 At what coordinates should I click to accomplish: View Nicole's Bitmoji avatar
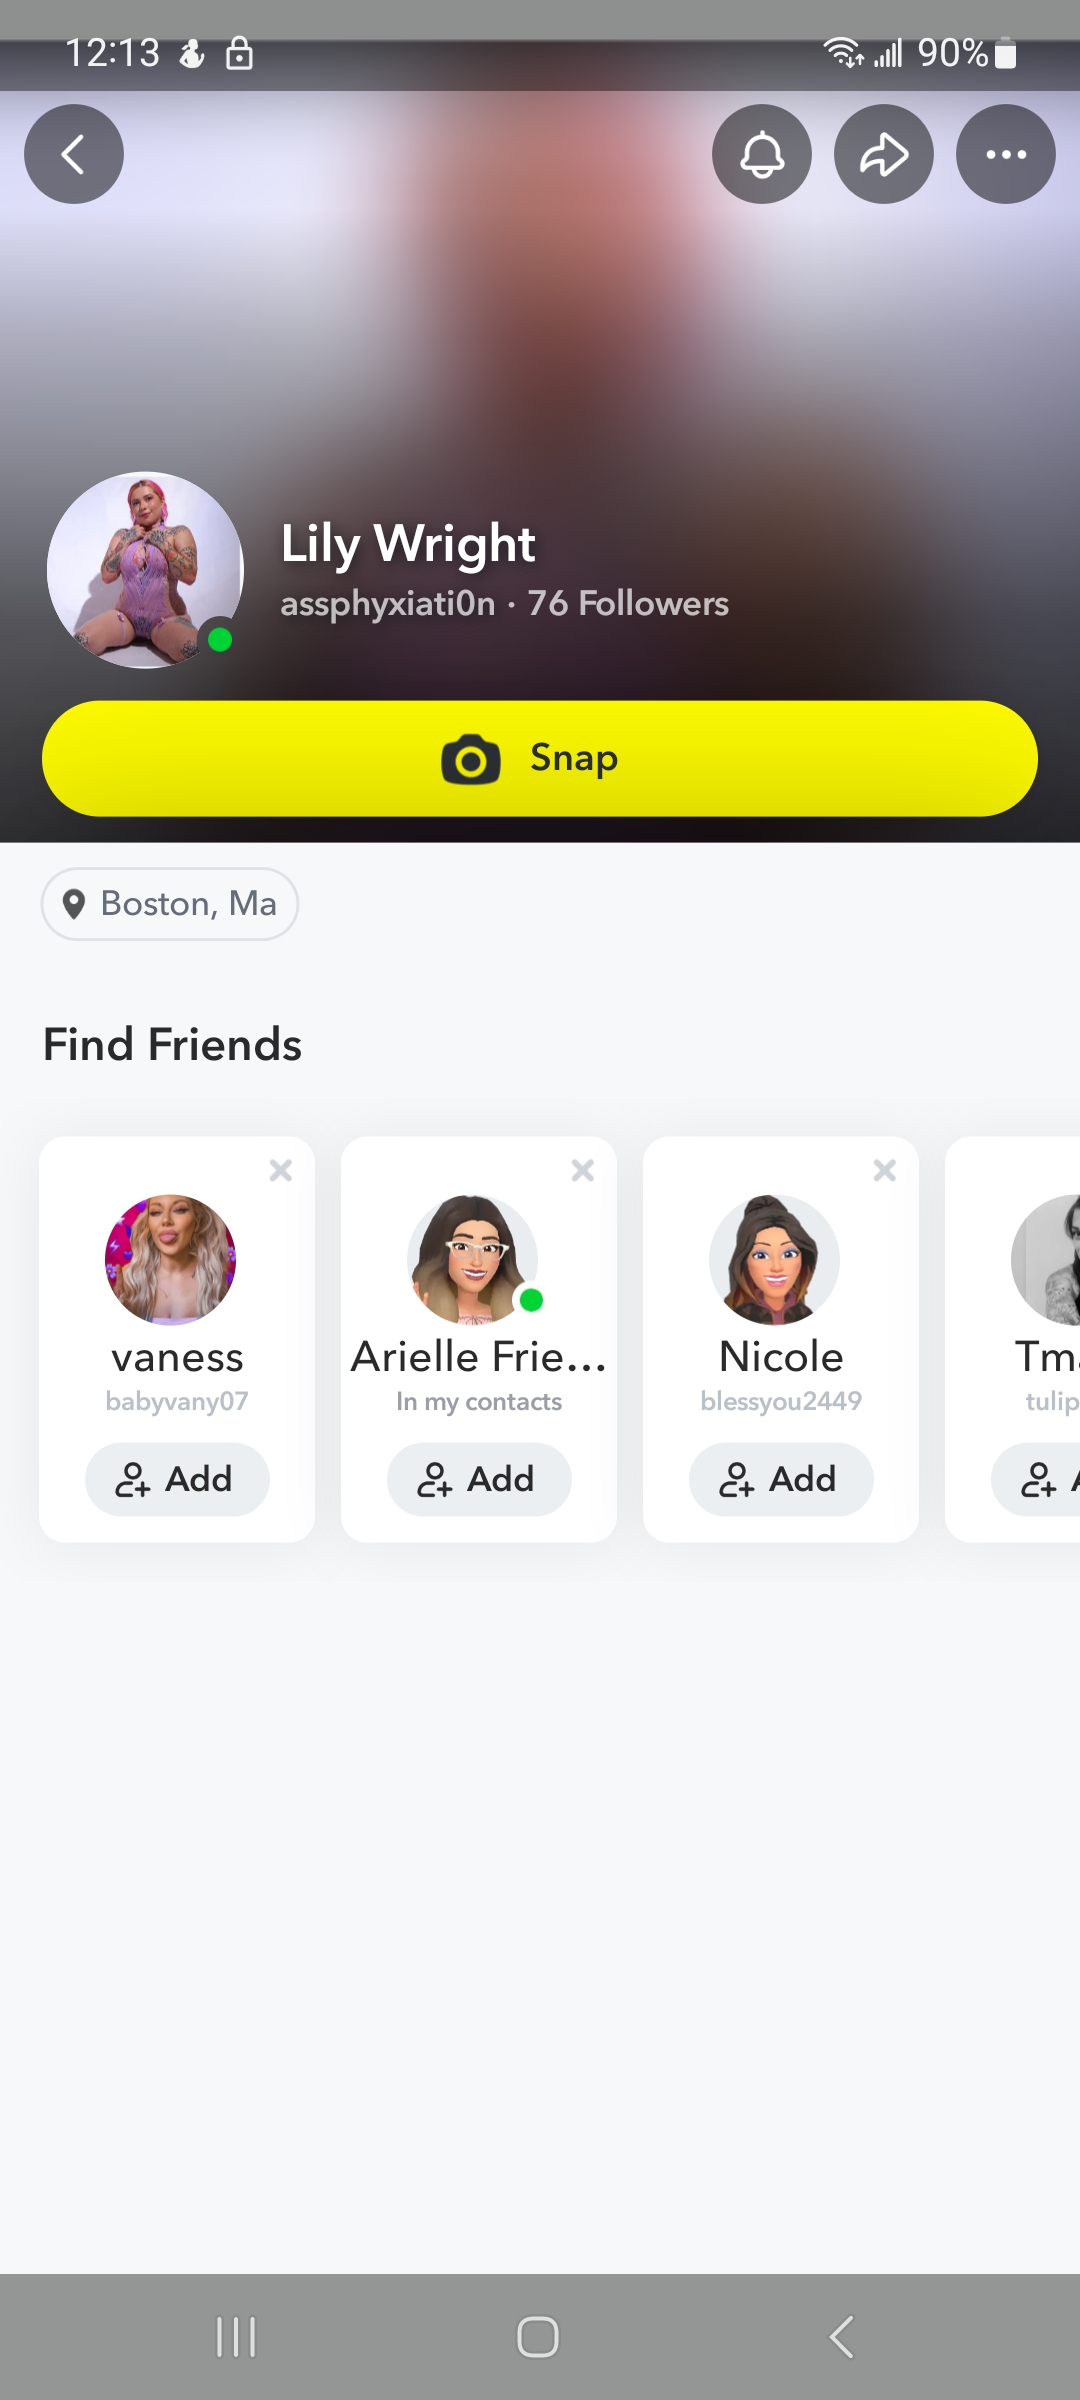pyautogui.click(x=775, y=1260)
